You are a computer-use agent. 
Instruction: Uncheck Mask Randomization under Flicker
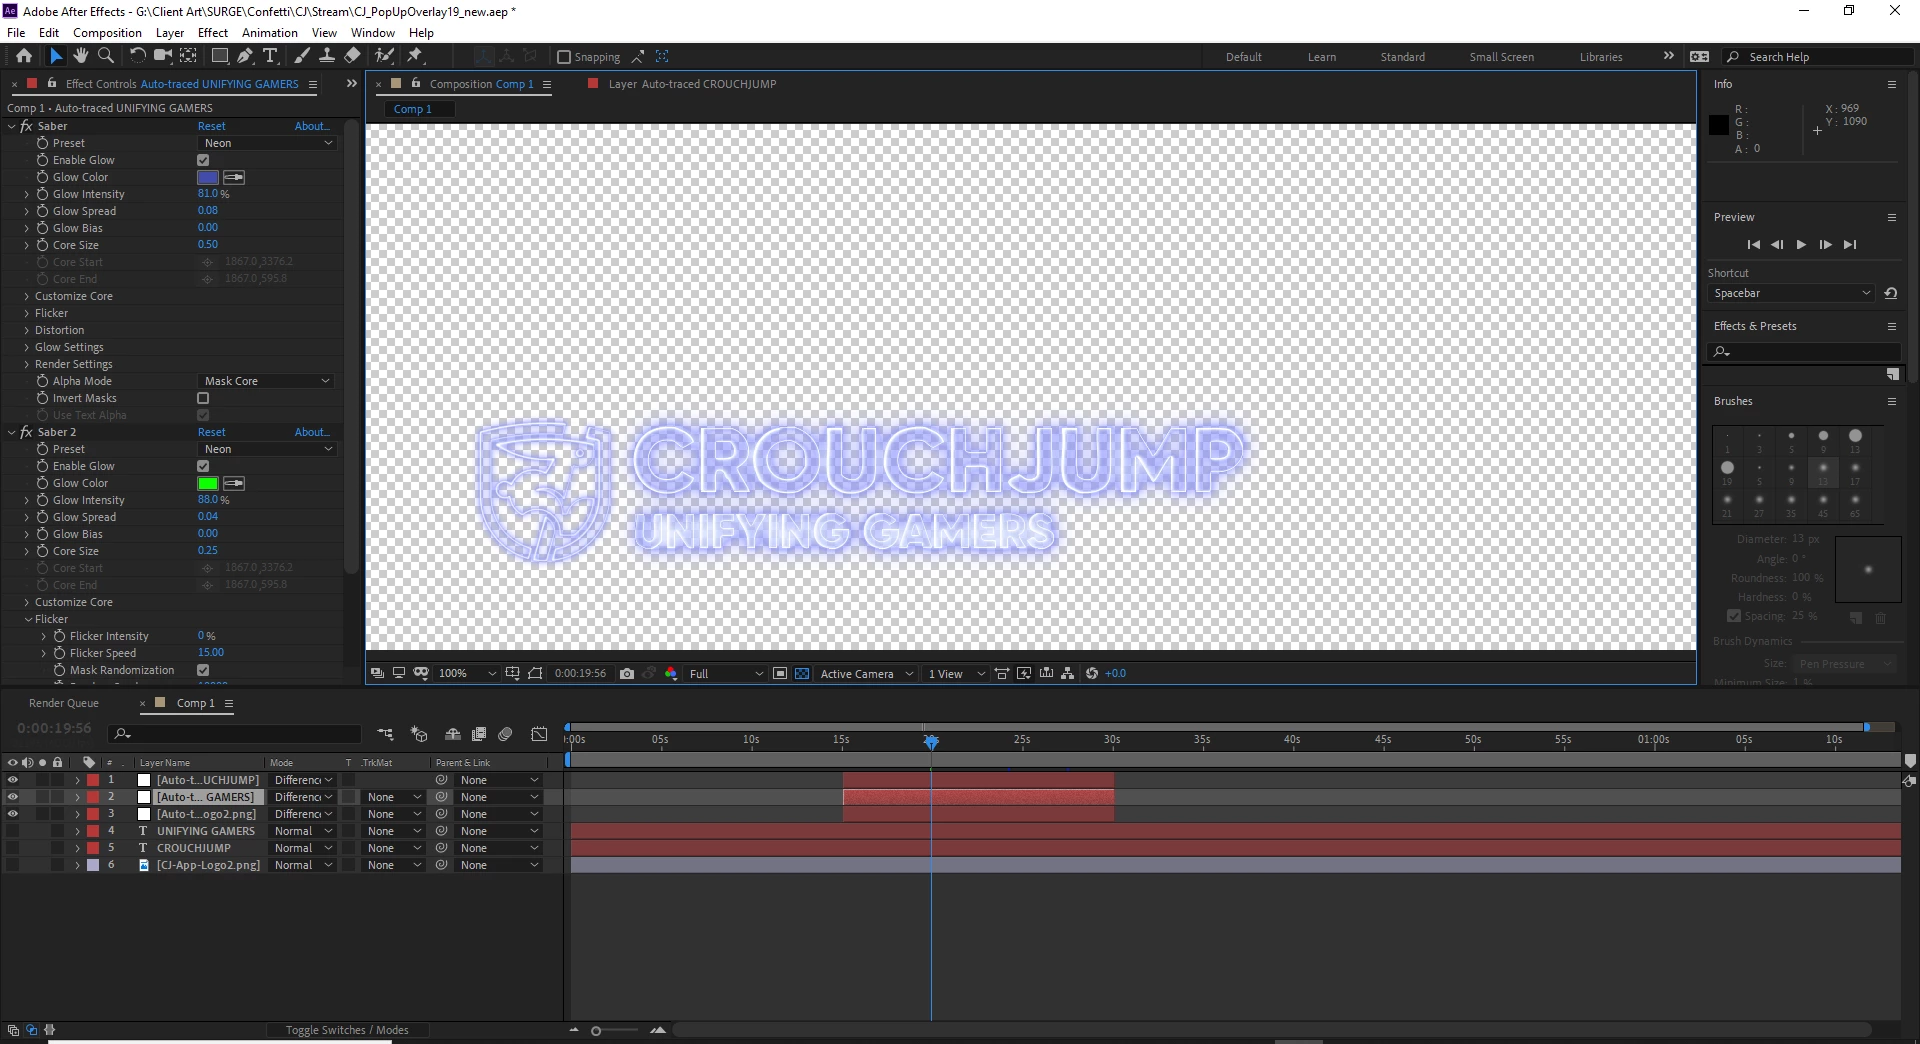[203, 670]
